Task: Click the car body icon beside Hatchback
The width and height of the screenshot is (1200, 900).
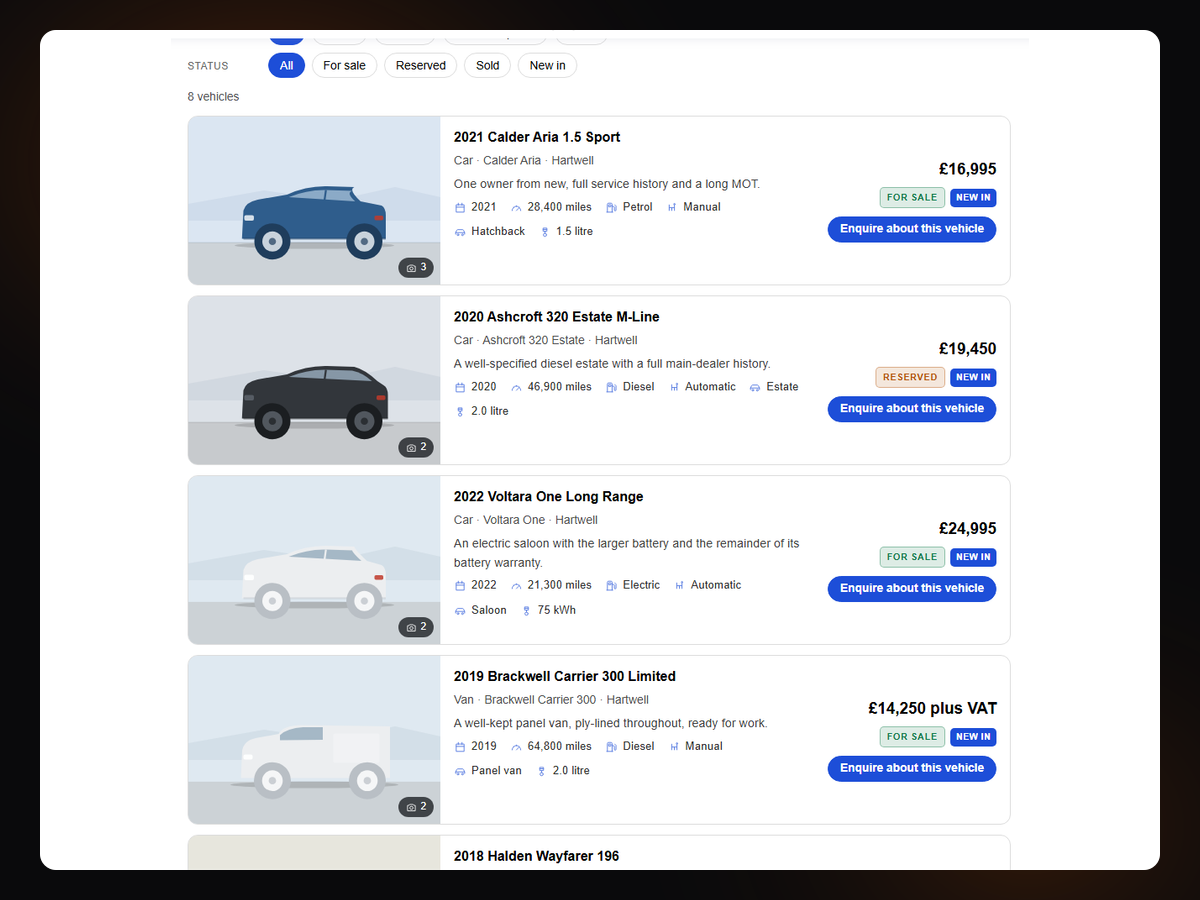Action: [x=460, y=232]
